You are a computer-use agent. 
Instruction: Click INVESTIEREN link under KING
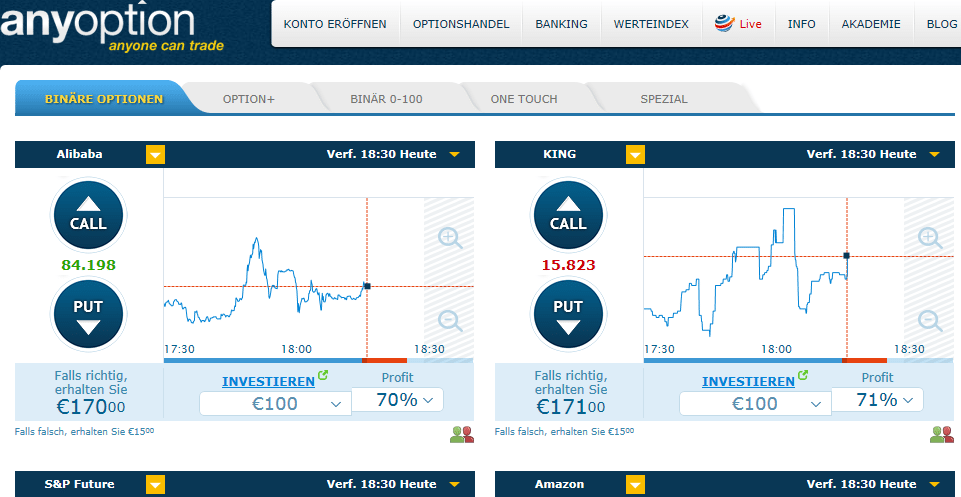pos(748,381)
